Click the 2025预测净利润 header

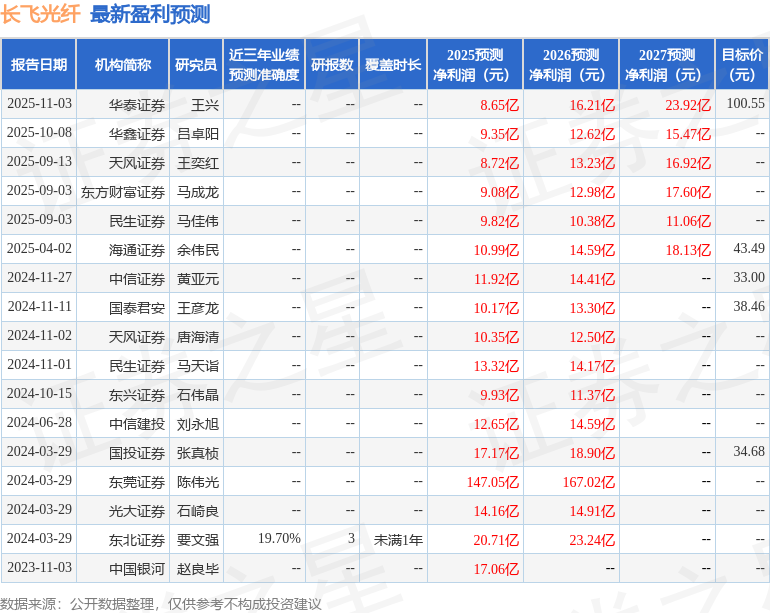475,64
